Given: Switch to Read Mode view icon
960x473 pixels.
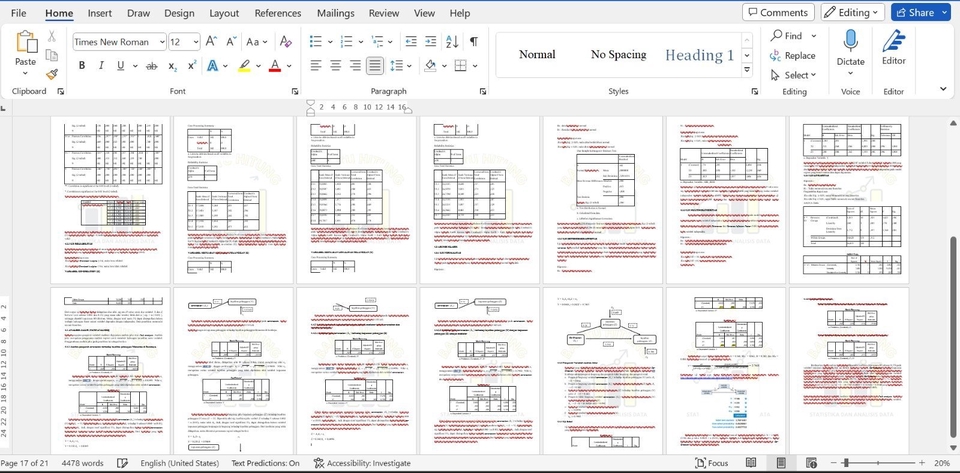Looking at the screenshot, I should (x=751, y=463).
